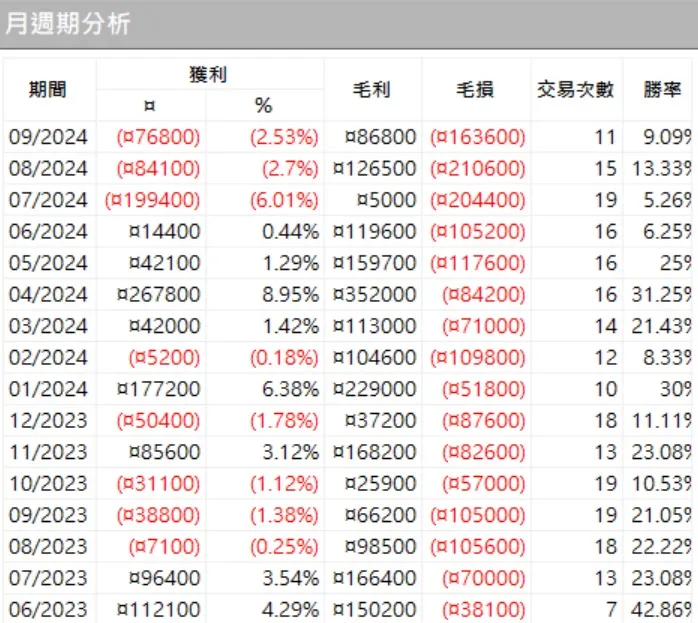
Task: Click the loss percent (0.18%)
Action: tap(284, 357)
